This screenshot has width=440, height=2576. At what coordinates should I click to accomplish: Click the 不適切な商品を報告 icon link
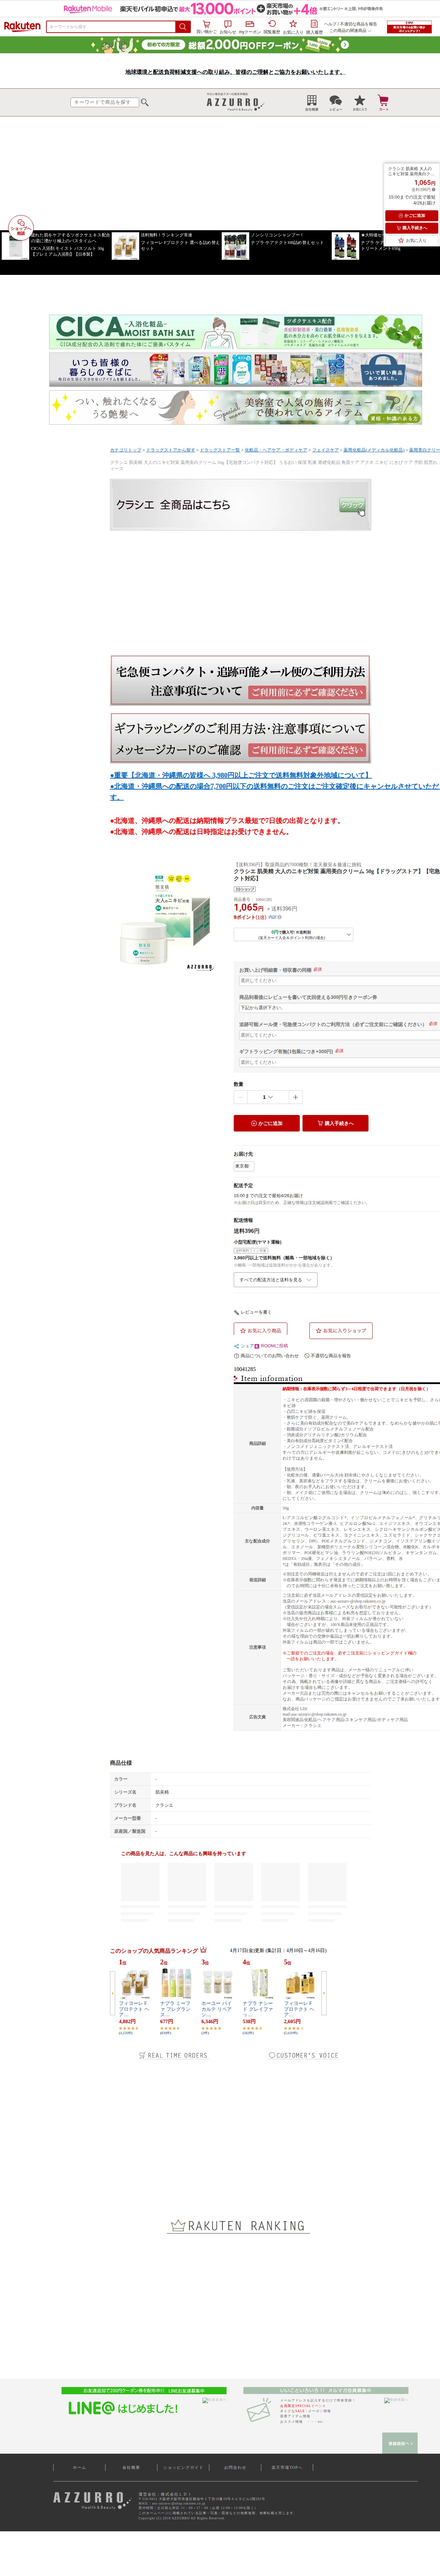328,1356
